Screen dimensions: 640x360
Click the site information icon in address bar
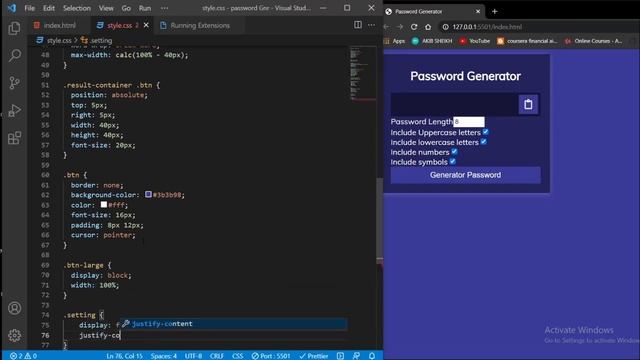tap(445, 27)
